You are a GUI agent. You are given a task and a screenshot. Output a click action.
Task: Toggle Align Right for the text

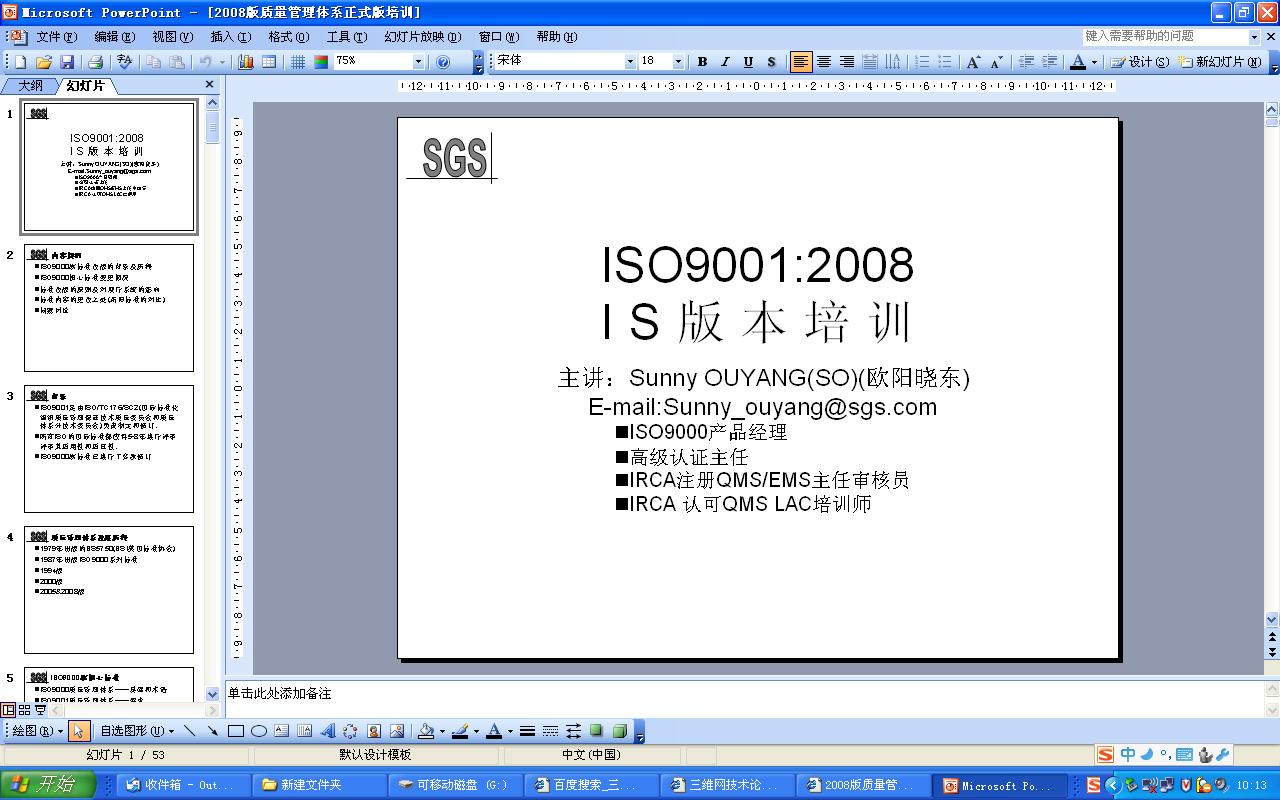pos(847,62)
